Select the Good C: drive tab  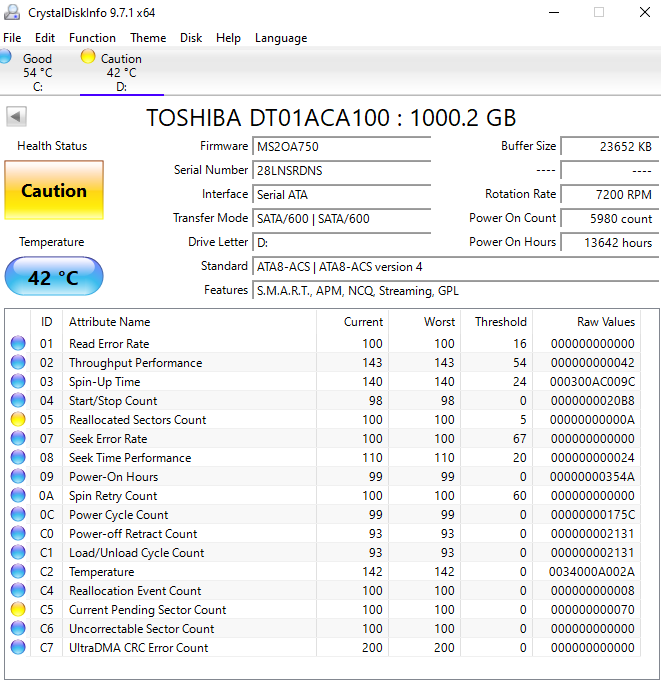[38, 72]
